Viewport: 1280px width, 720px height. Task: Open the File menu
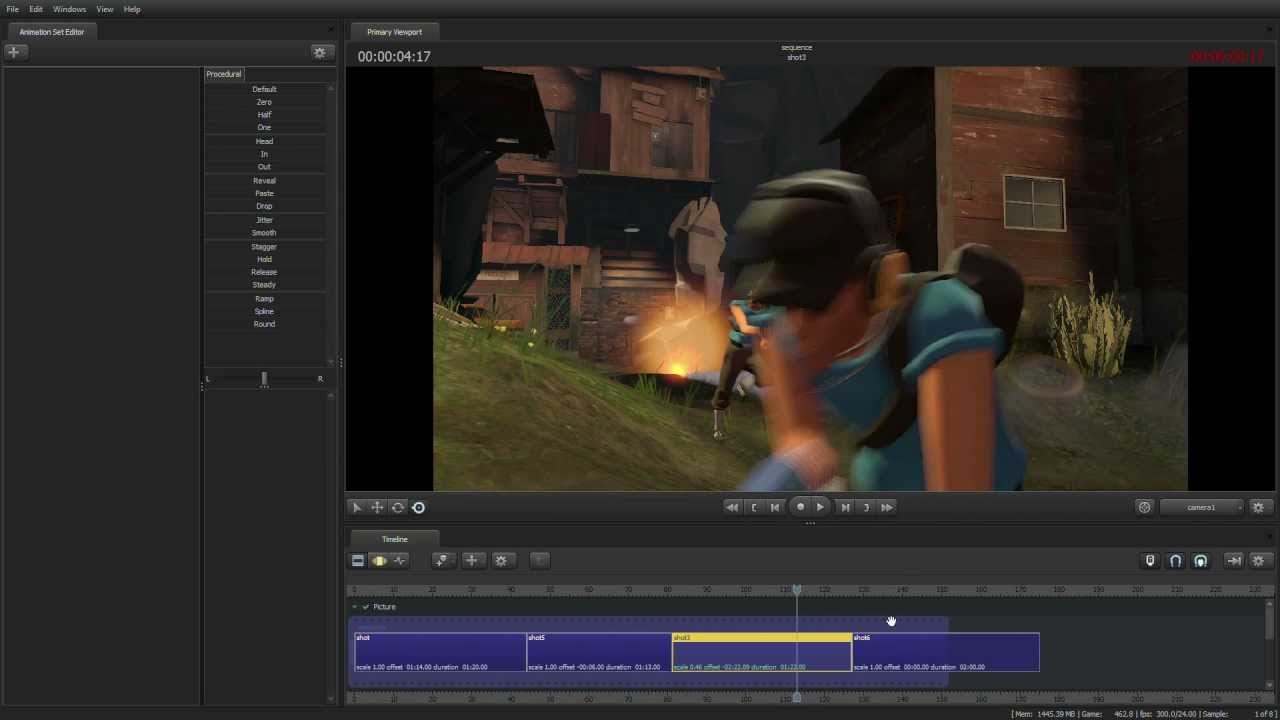tap(13, 9)
